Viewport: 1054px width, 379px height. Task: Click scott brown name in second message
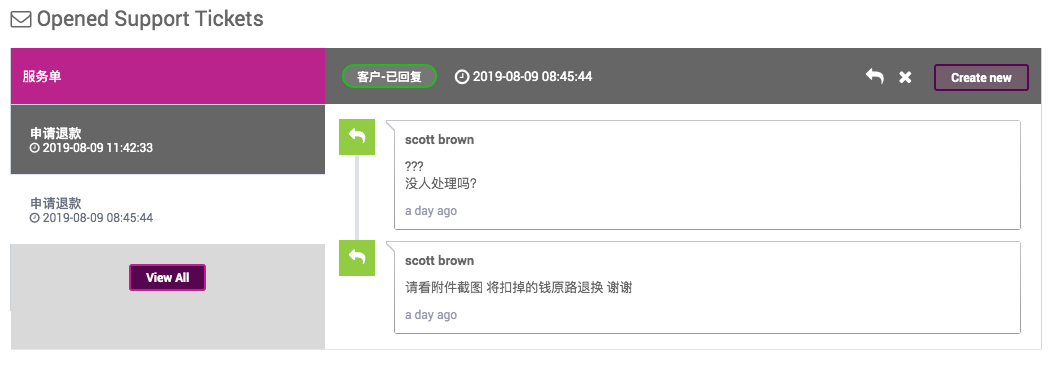click(x=440, y=261)
